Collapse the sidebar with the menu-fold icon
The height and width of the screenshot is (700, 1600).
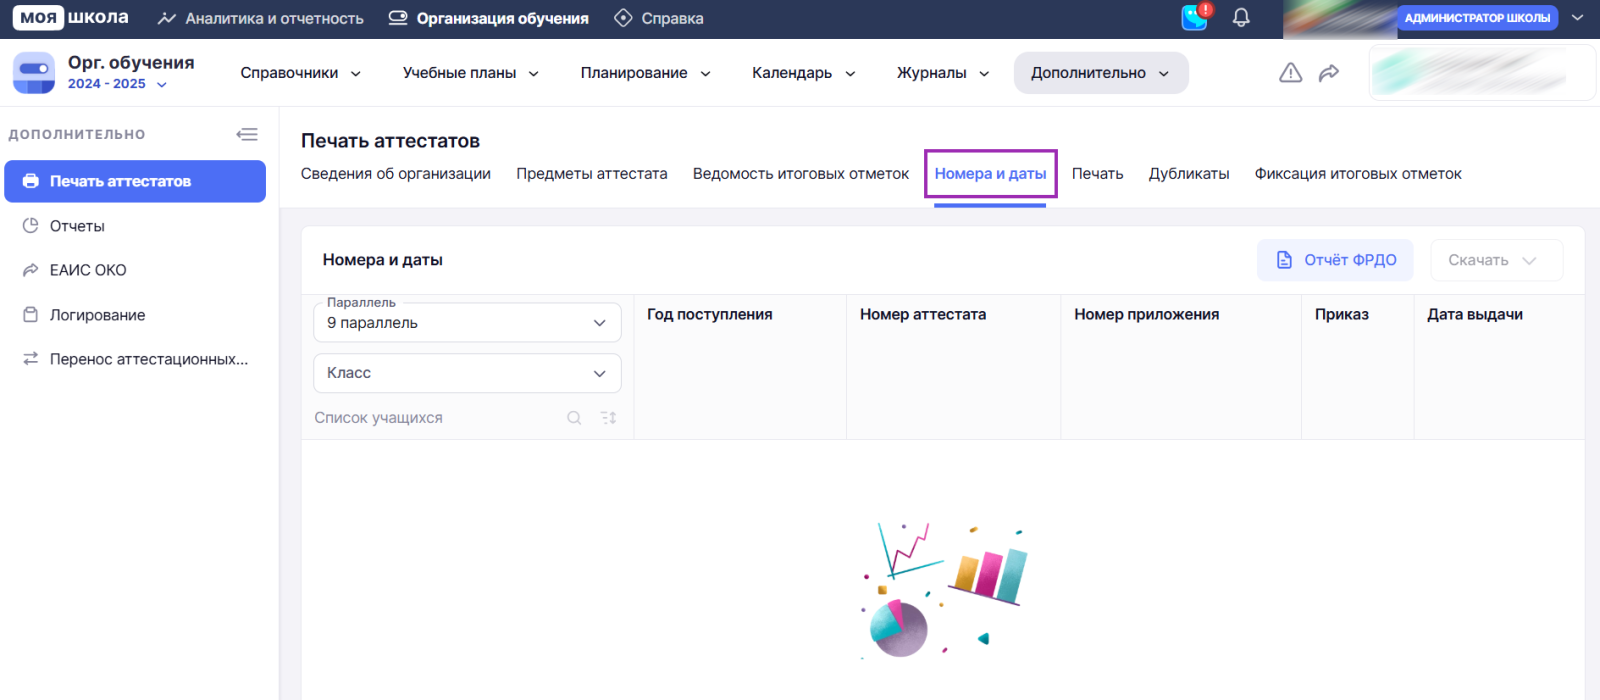[x=247, y=134]
